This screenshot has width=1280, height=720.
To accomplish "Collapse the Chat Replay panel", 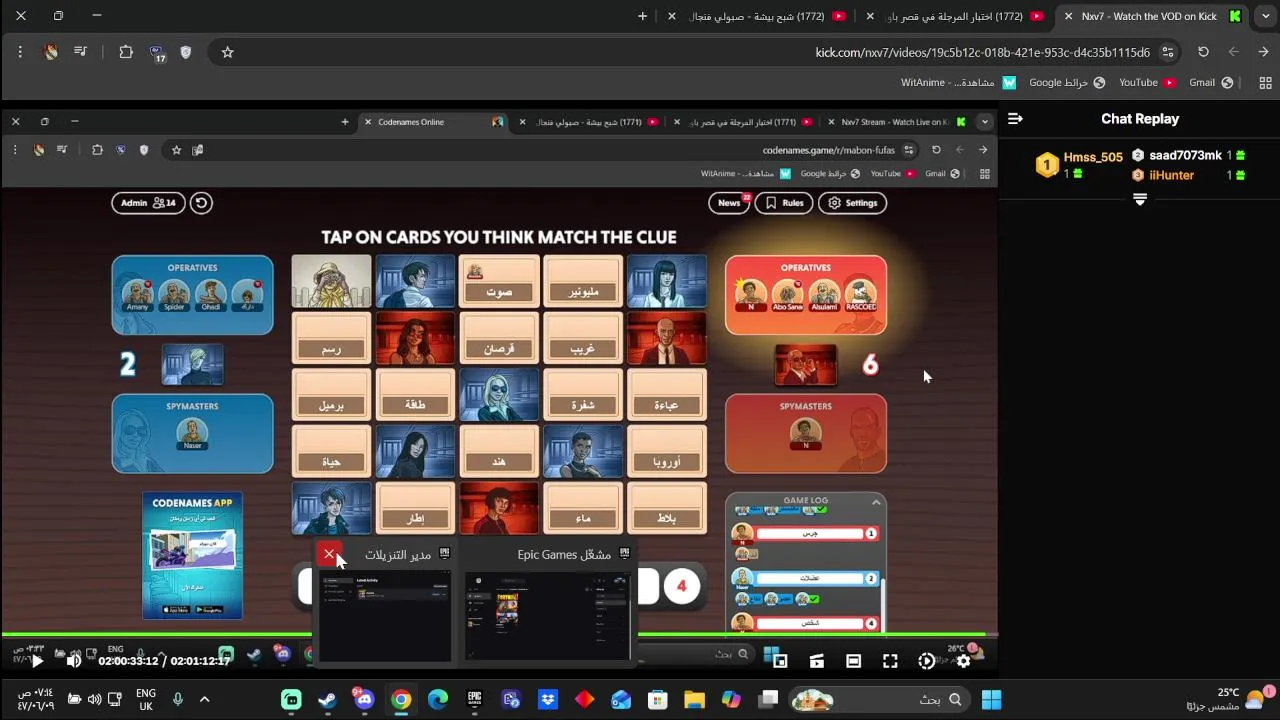I will tap(1015, 119).
